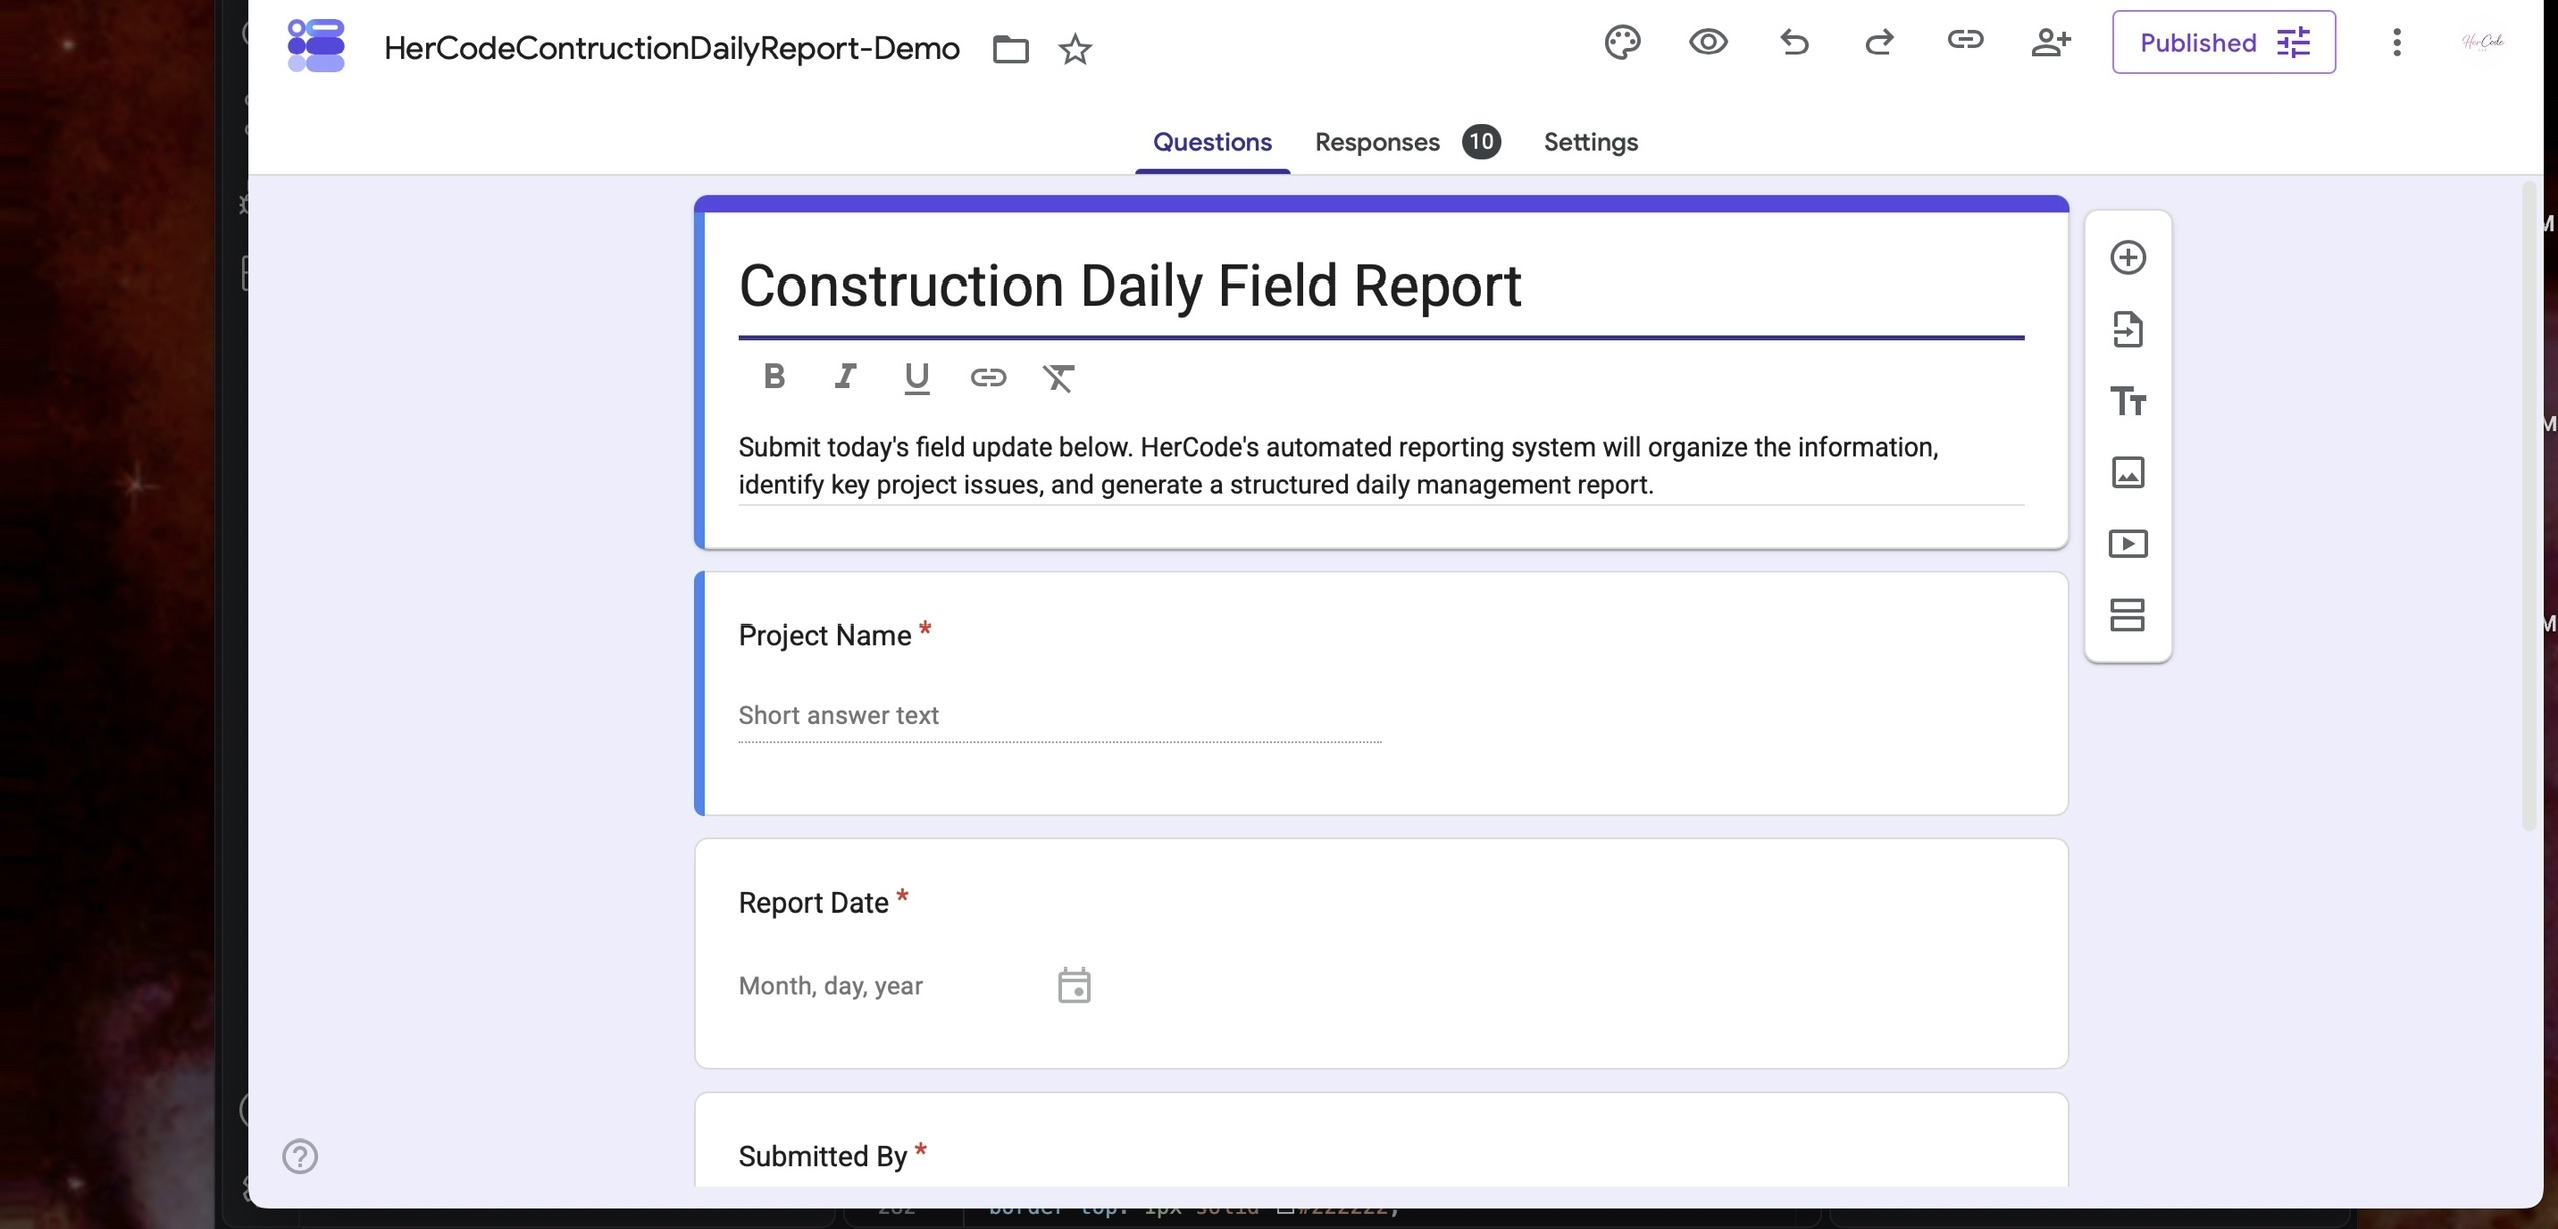Image resolution: width=2558 pixels, height=1229 pixels.
Task: Edit the Construction Daily Field Report title
Action: coord(1380,286)
